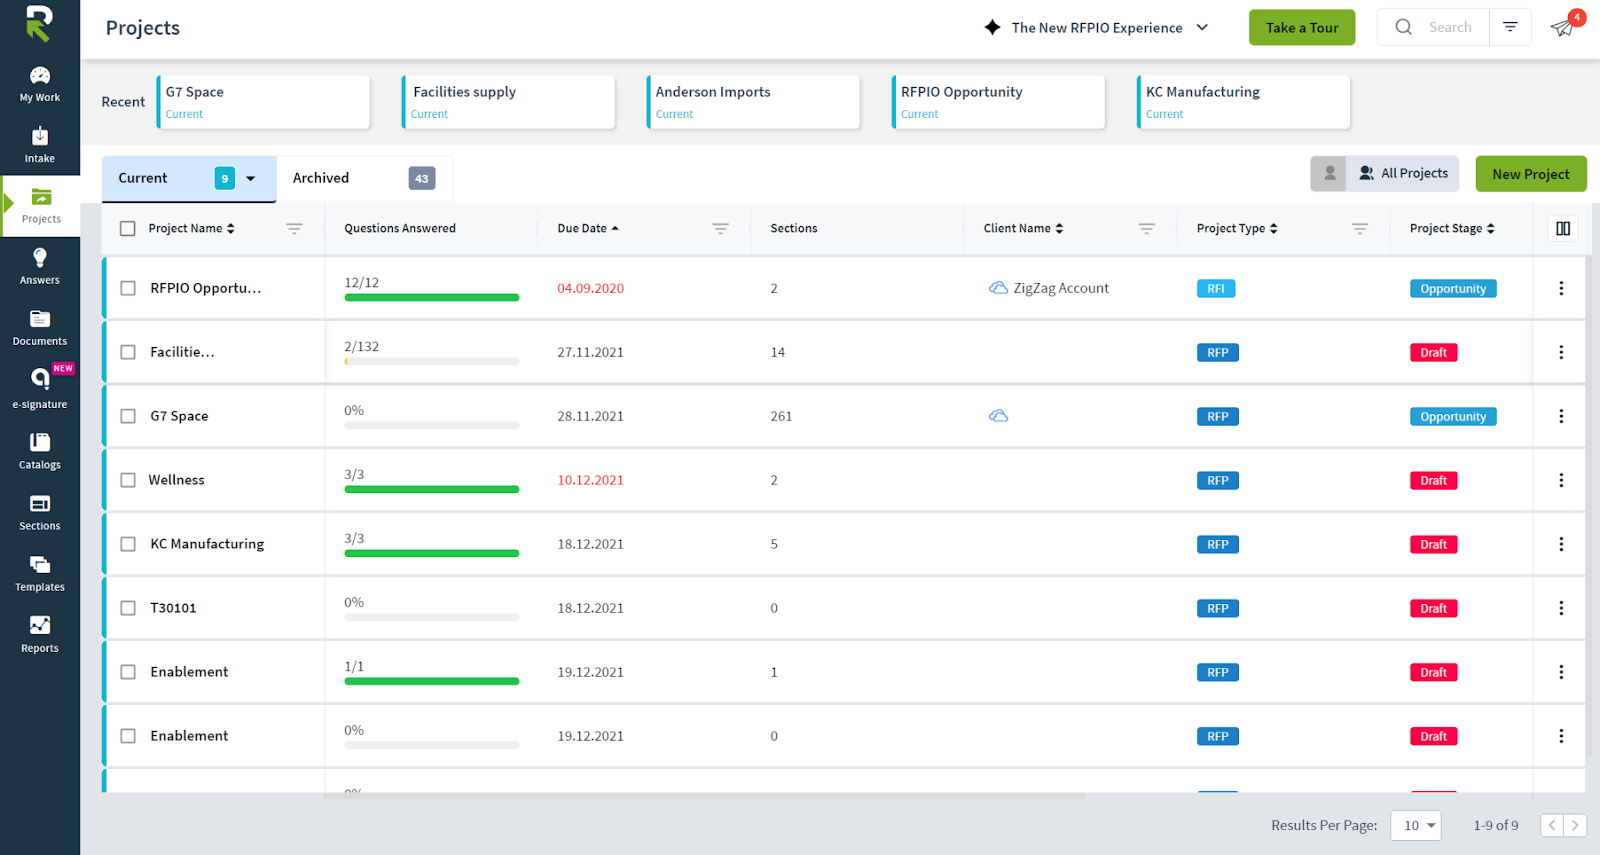
Task: Click the New Project button
Action: click(x=1531, y=174)
